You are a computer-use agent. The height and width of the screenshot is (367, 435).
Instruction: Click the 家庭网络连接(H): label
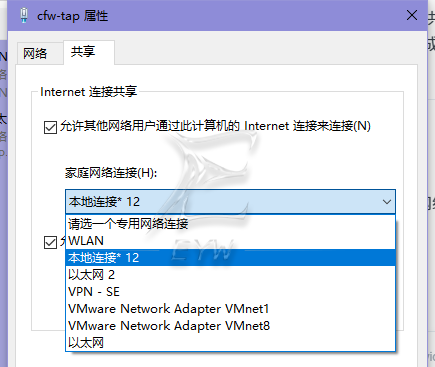tap(111, 173)
